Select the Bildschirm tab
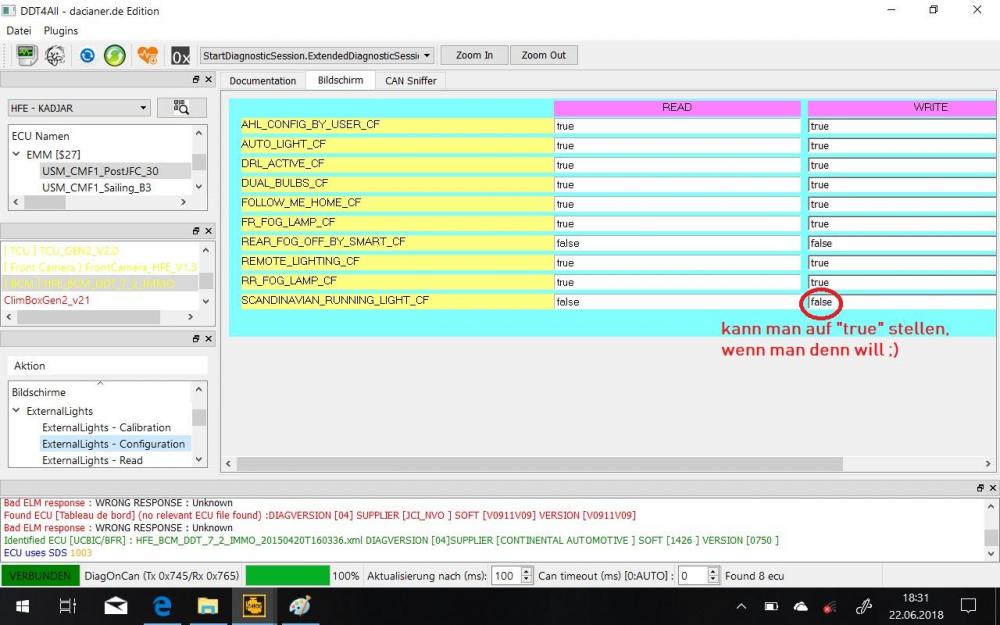The image size is (1000, 625). coord(341,80)
